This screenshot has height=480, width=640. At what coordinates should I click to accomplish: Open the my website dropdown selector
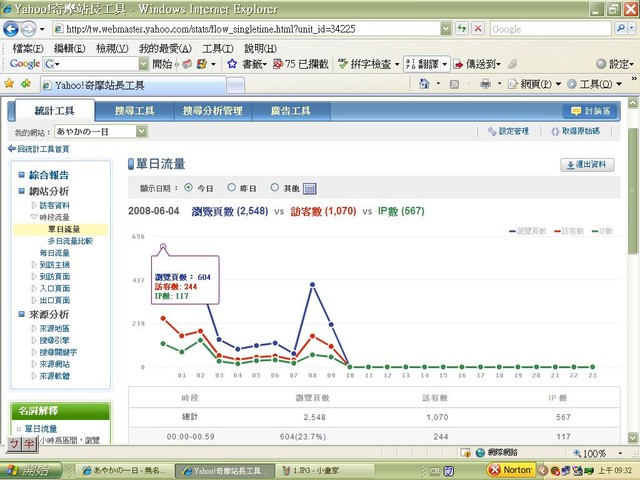click(141, 131)
